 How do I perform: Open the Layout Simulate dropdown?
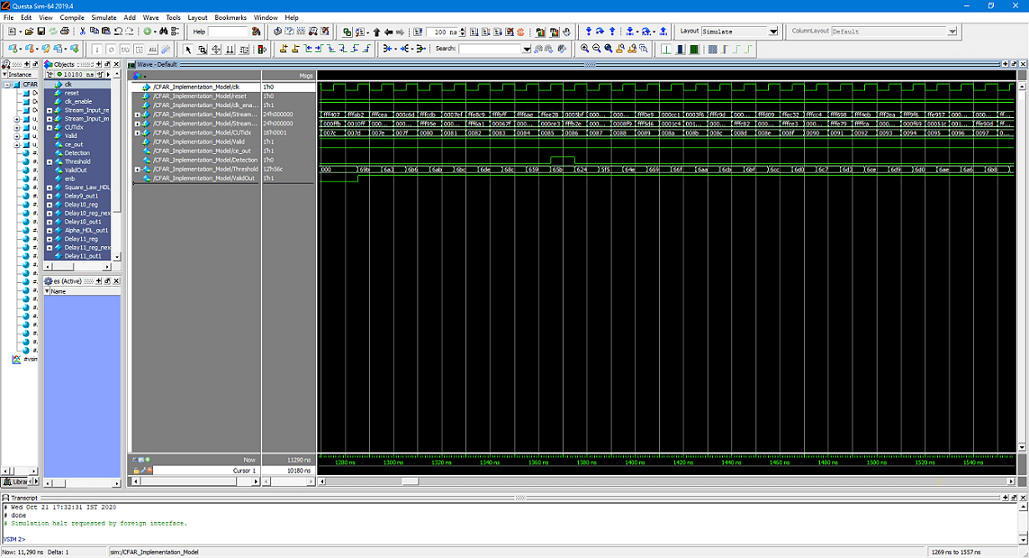point(773,32)
